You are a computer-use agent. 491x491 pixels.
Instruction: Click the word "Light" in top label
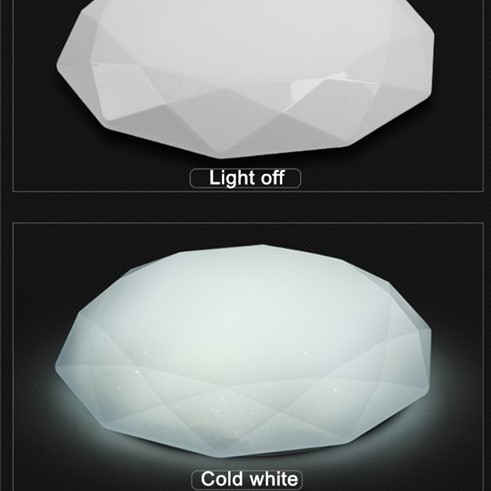coord(230,178)
